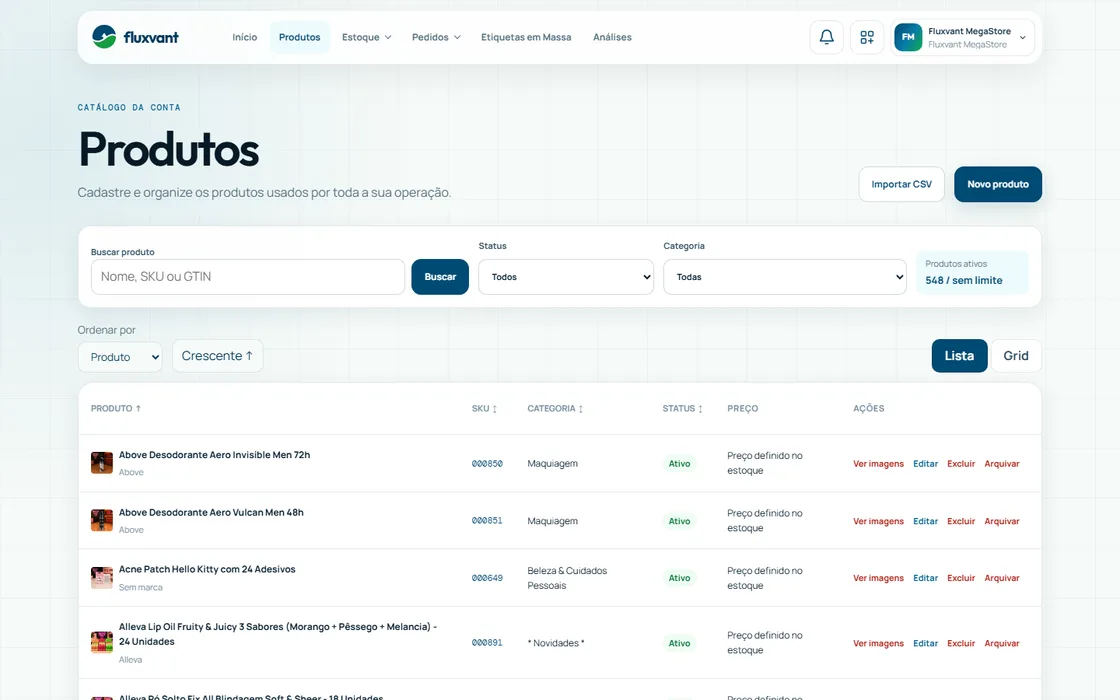Sort table by SKU column
The width and height of the screenshot is (1120, 700).
[484, 409]
